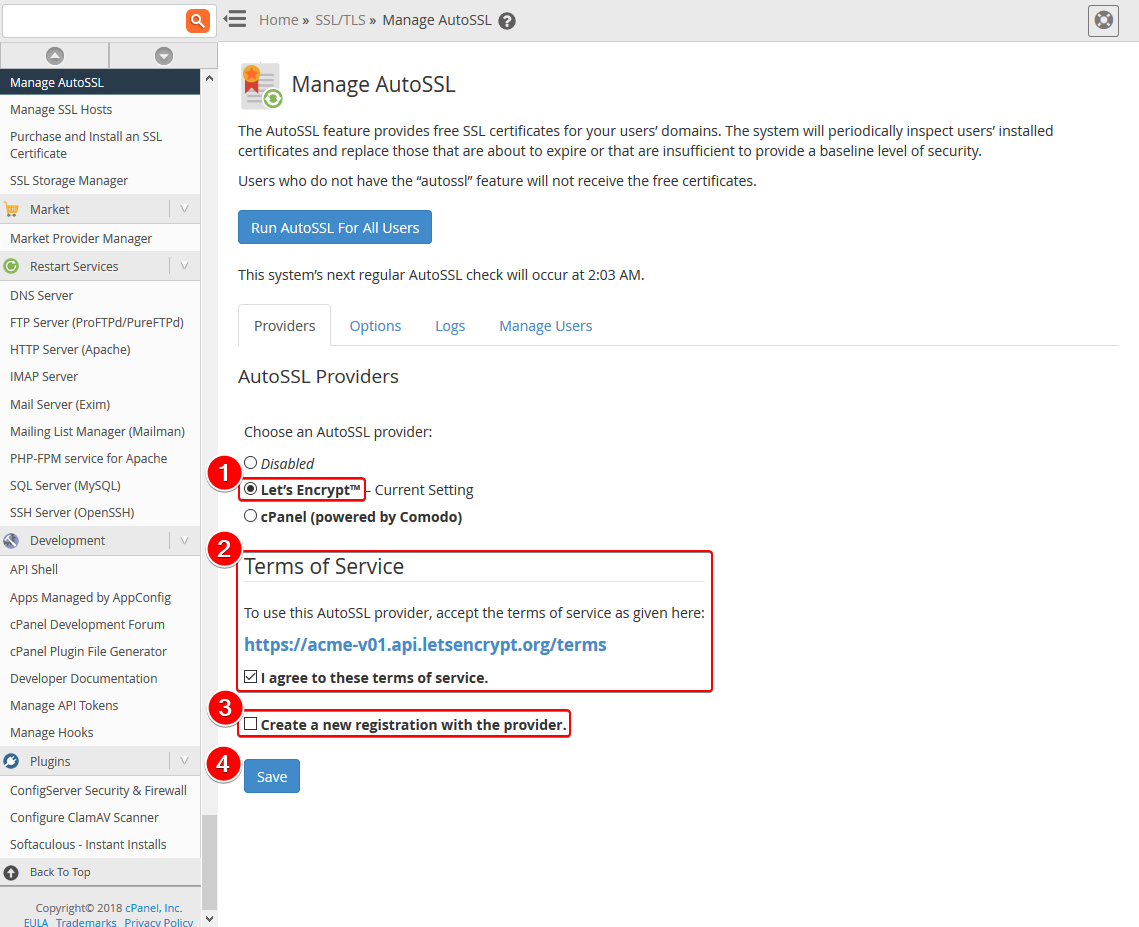The width and height of the screenshot is (1139, 927).
Task: Open the EULA footer link
Action: [x=36, y=922]
